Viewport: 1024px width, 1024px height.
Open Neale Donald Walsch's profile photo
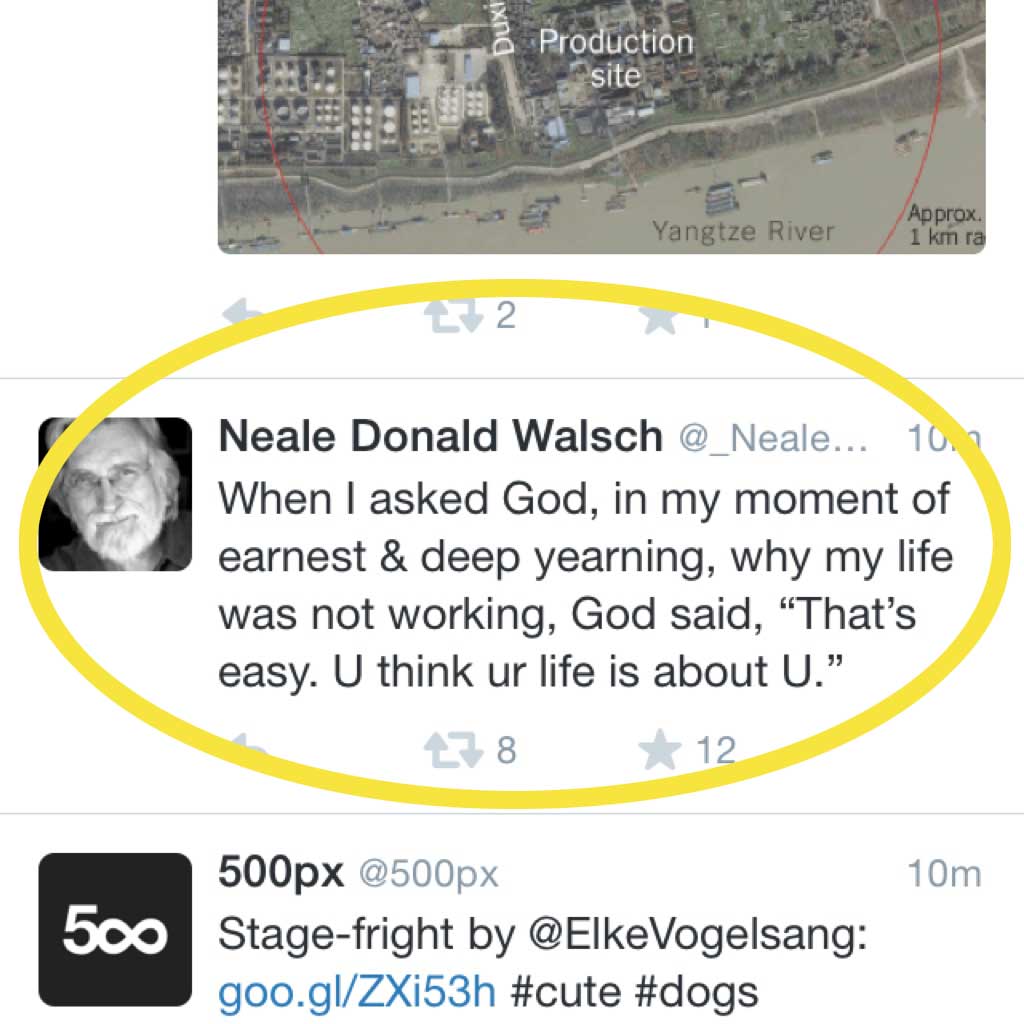115,494
